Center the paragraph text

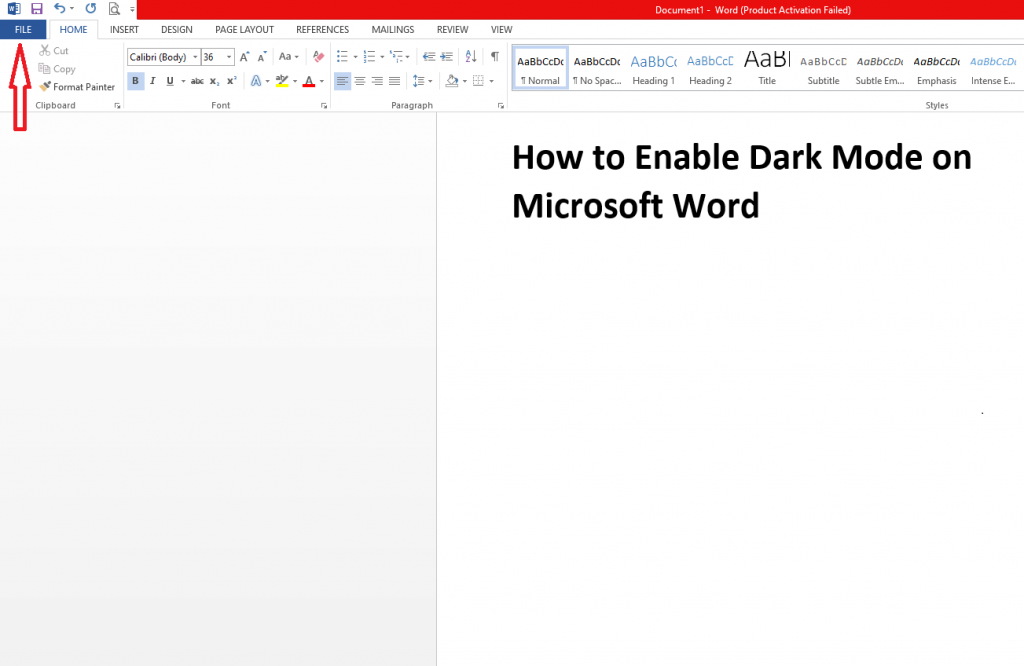click(x=360, y=81)
